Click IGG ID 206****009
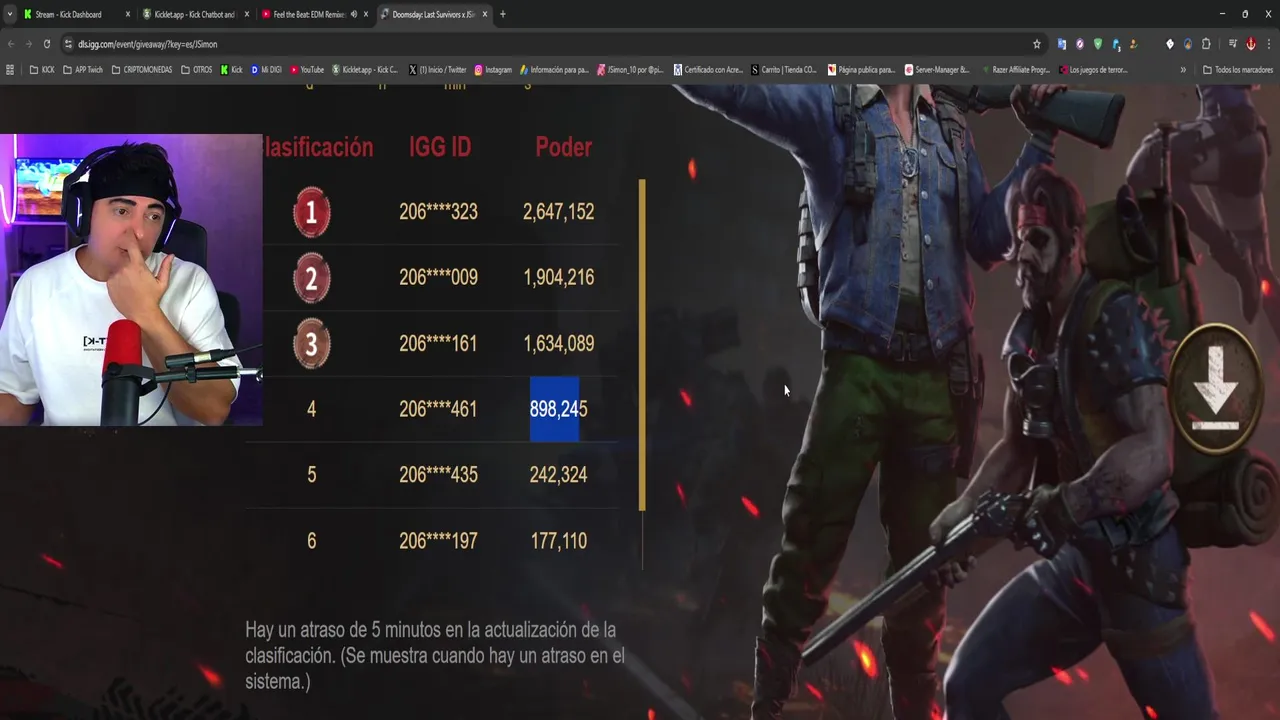1280x720 pixels. (x=438, y=278)
